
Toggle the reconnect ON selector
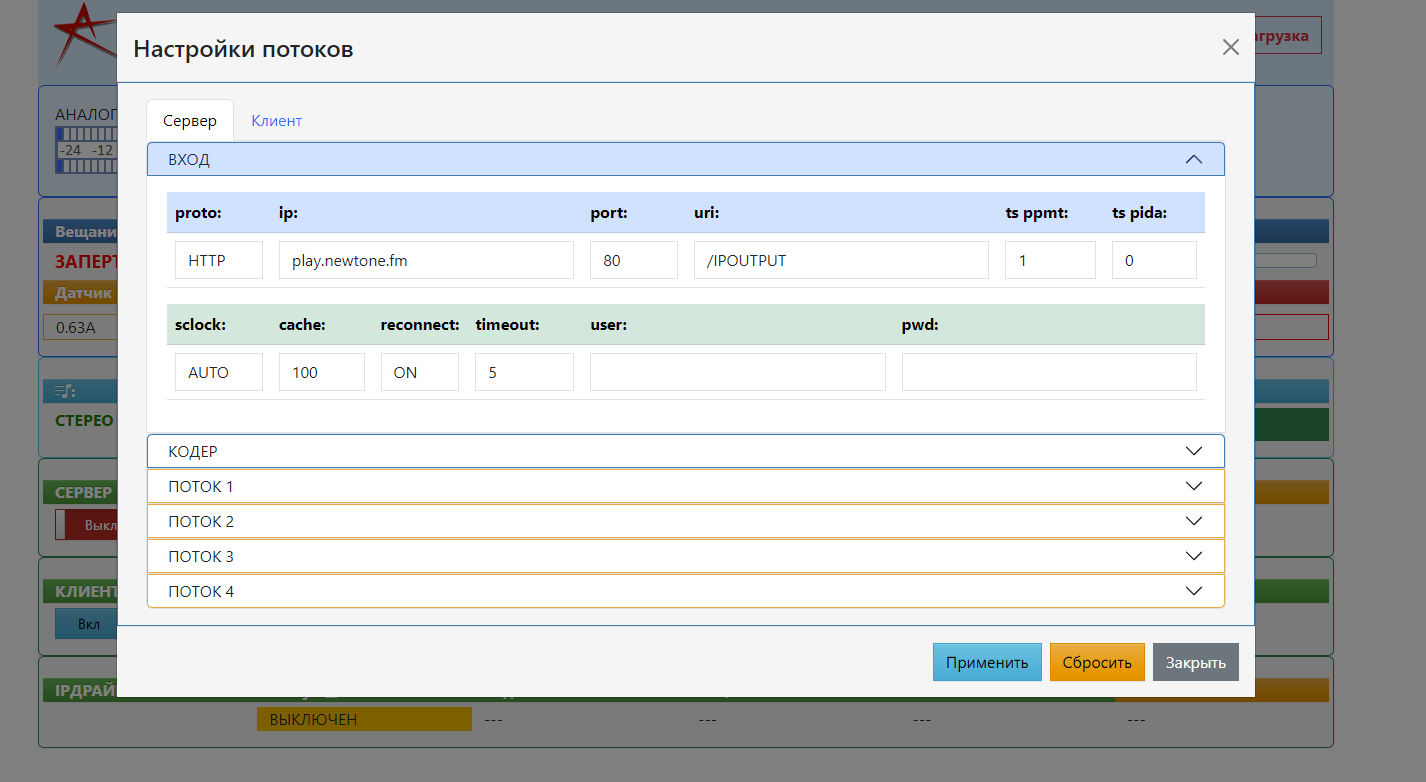(x=419, y=372)
